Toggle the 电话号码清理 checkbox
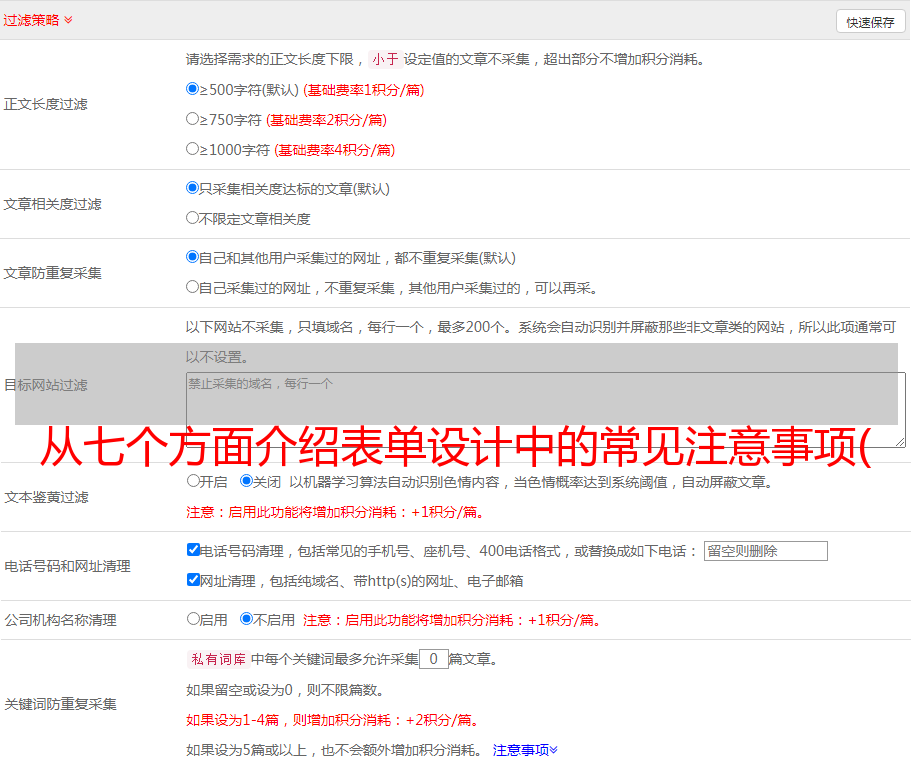 coord(194,550)
